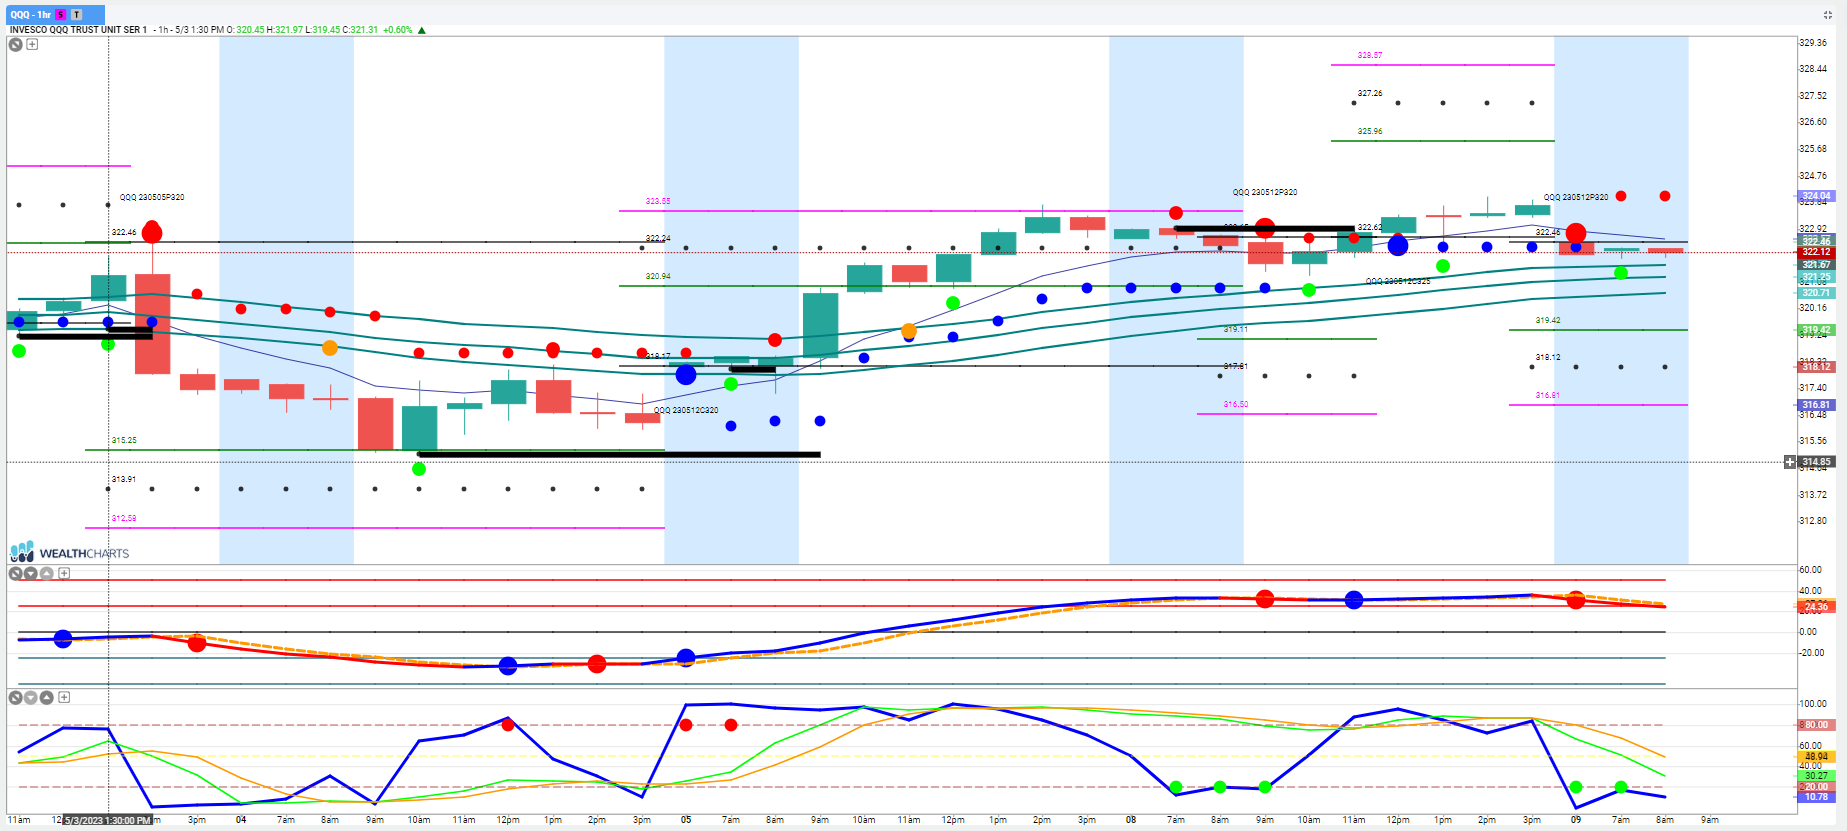Click the 328.87 resistance level label
The height and width of the screenshot is (831, 1847).
point(1370,55)
